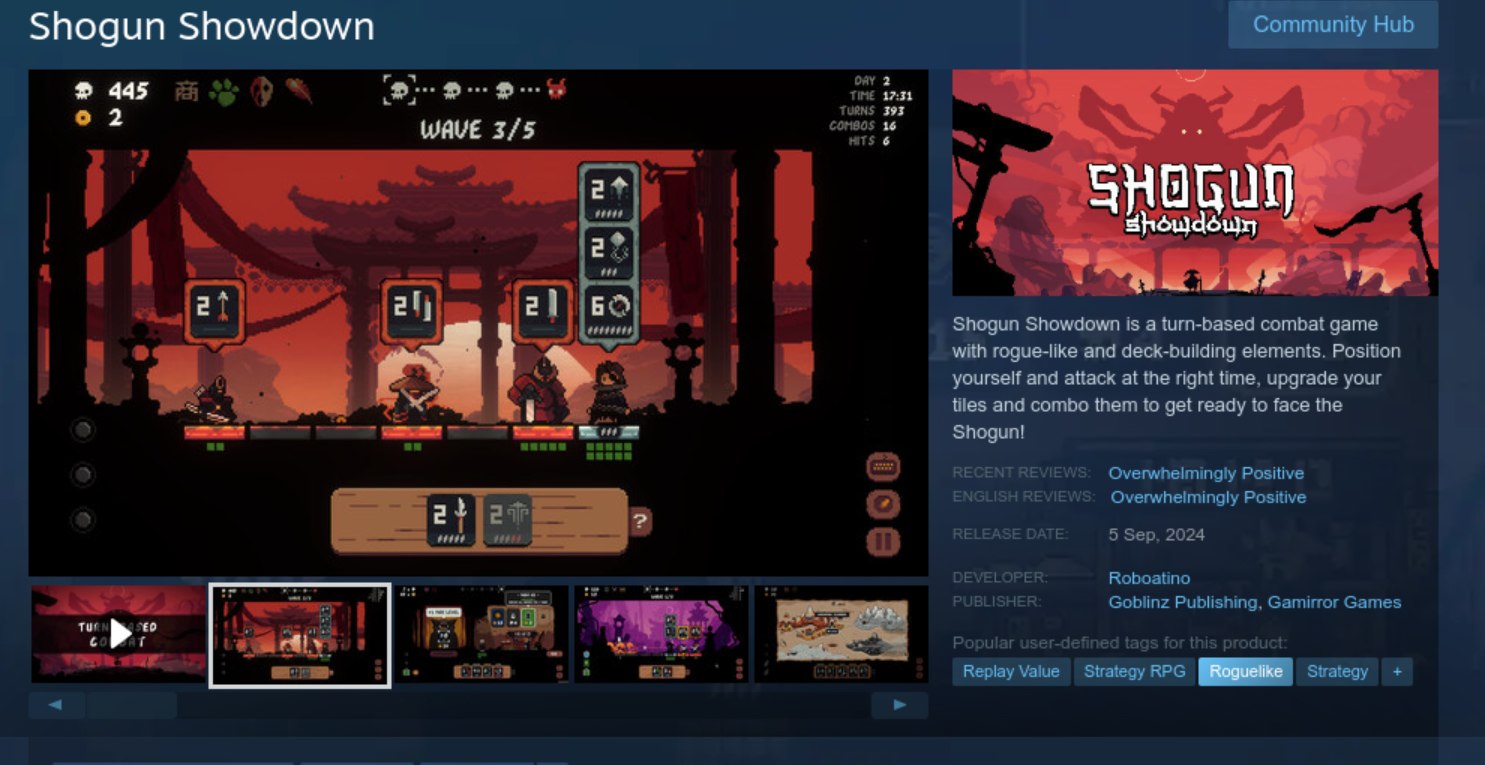Select the Replay Value tag
The height and width of the screenshot is (765, 1485).
click(x=1011, y=671)
